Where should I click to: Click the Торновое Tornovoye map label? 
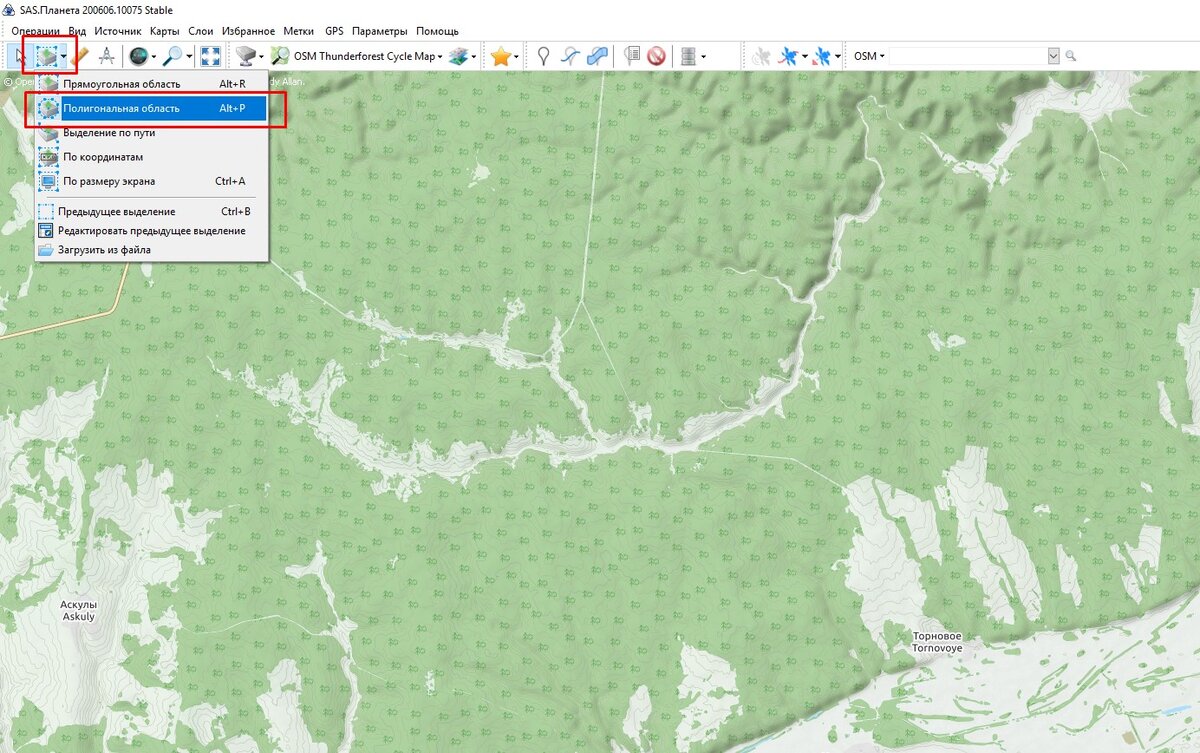tap(937, 641)
